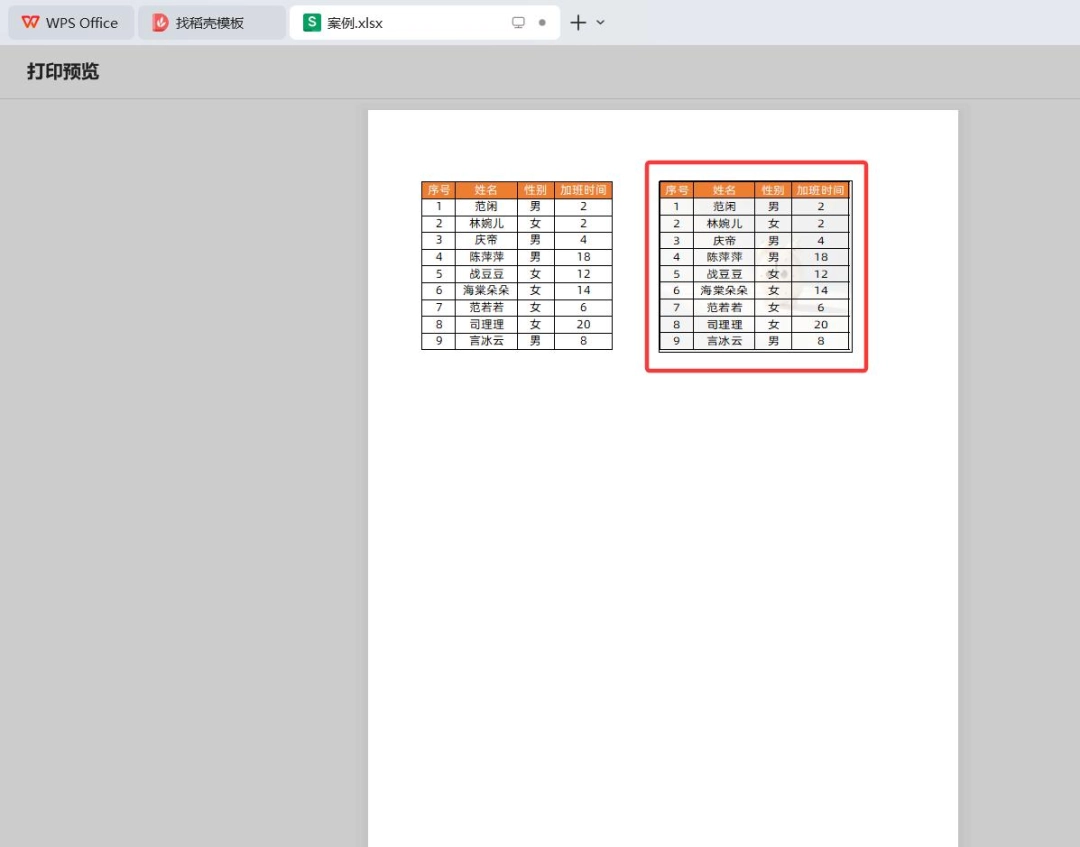
Task: Select 陈萍萍 in the left table
Action: coord(486,257)
